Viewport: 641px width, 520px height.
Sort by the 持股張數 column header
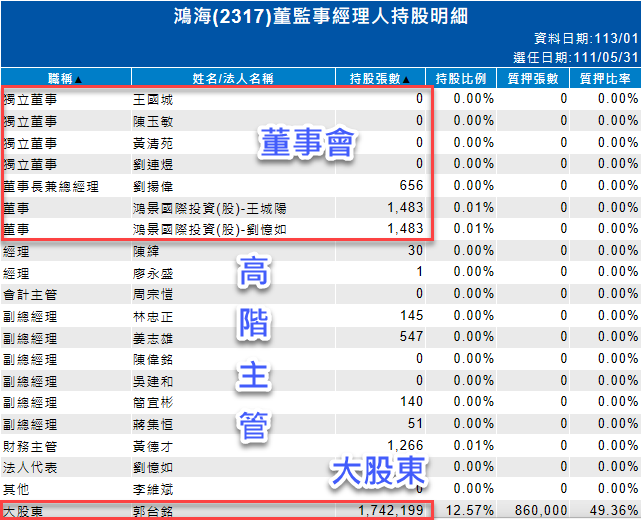[x=380, y=78]
